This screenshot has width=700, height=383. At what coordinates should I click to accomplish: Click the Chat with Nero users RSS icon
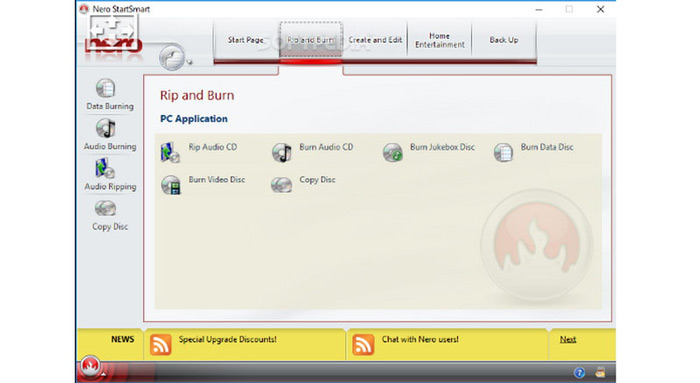(363, 345)
